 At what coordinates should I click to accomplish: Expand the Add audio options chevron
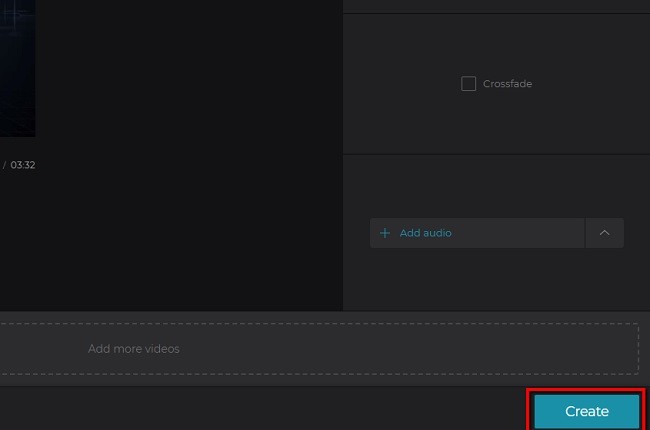pyautogui.click(x=604, y=233)
